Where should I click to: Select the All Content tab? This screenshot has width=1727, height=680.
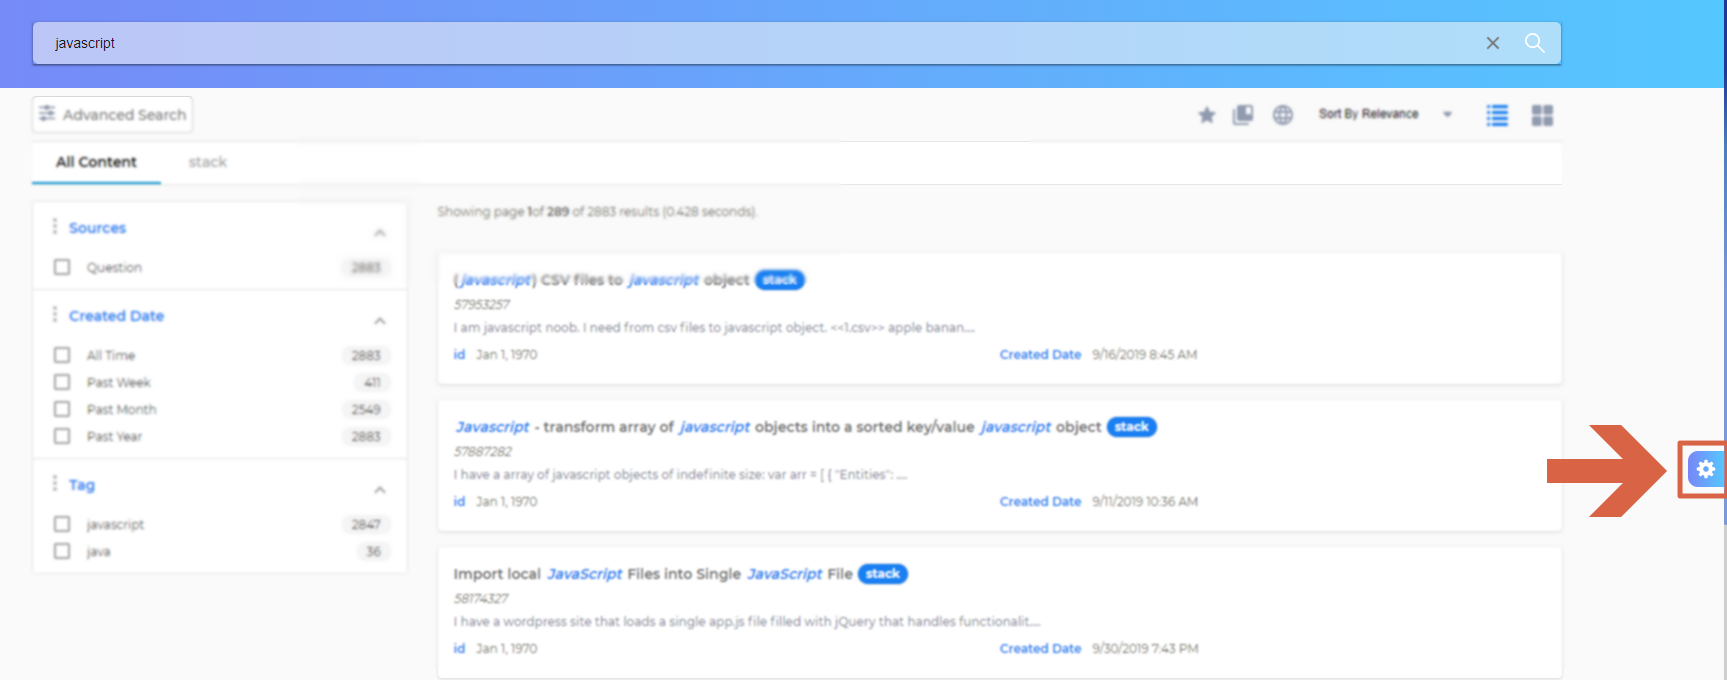coord(96,162)
